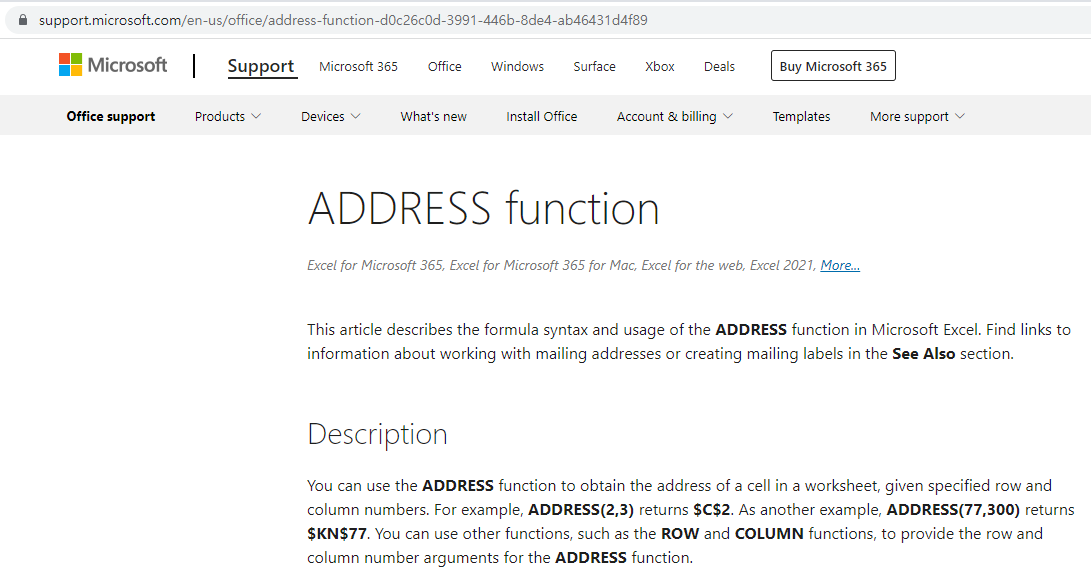Viewport: 1091px width, 581px height.
Task: Expand the Account & billing dropdown
Action: click(x=674, y=116)
